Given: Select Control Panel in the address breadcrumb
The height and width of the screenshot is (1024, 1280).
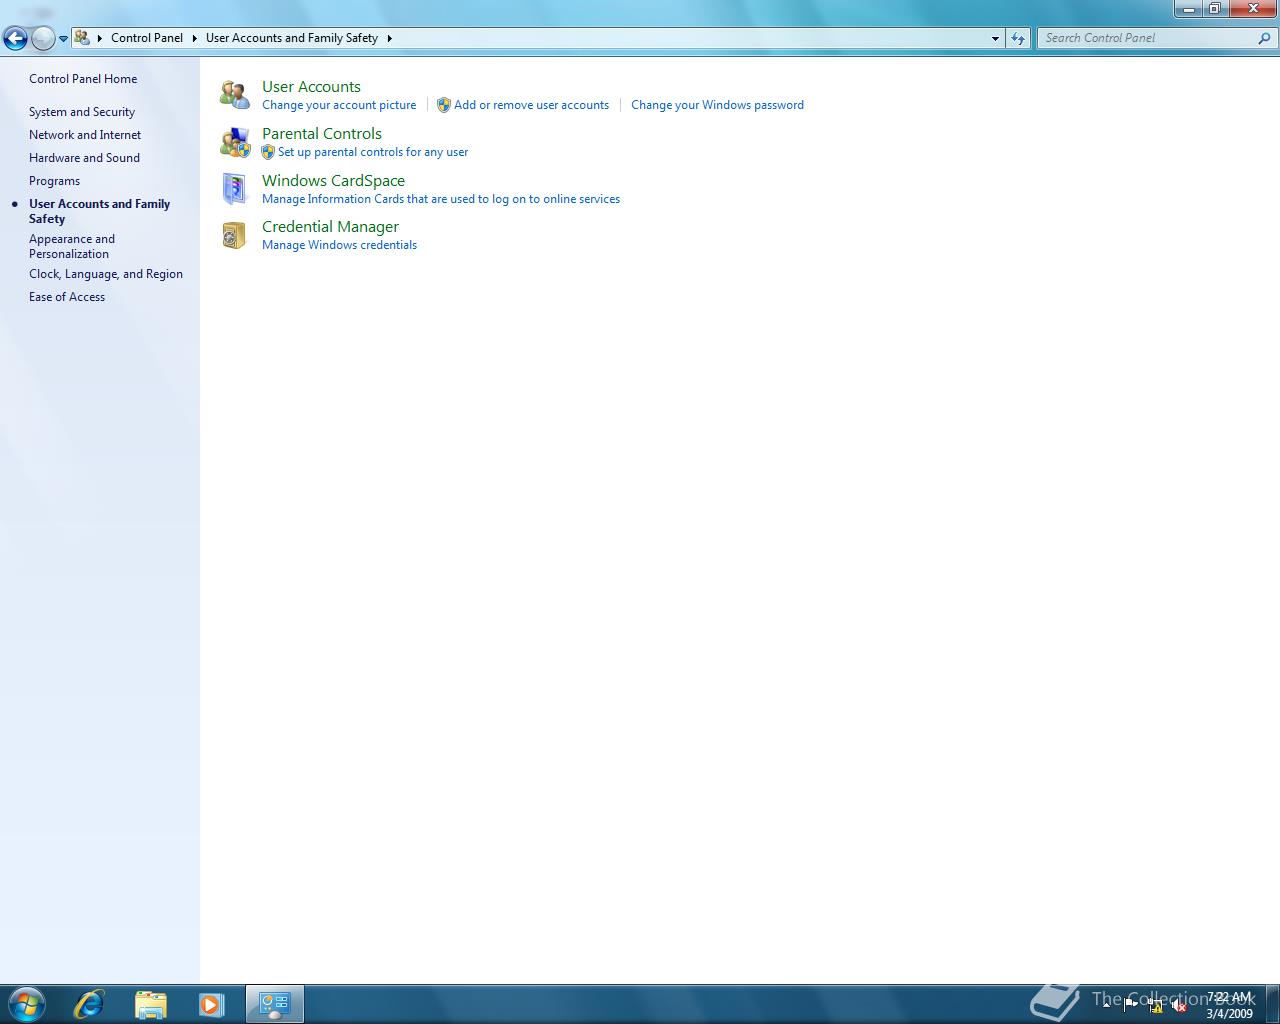Looking at the screenshot, I should click(x=147, y=38).
